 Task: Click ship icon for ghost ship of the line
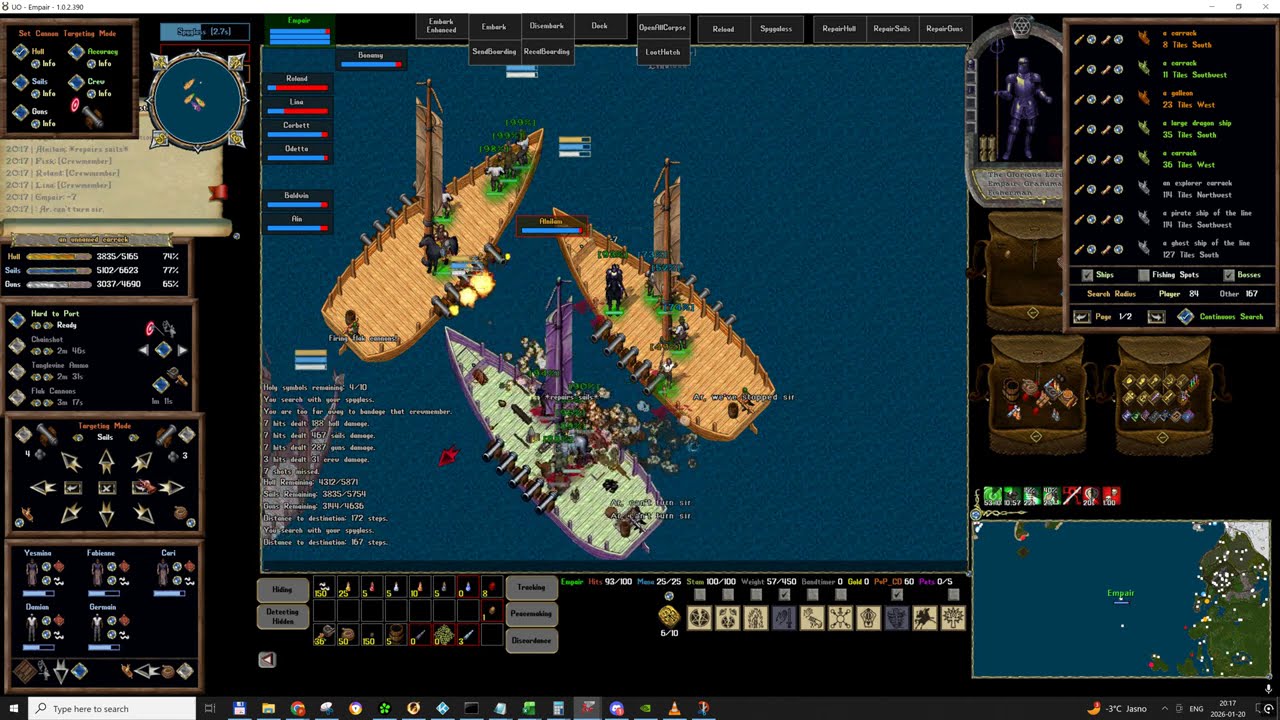coord(1144,249)
